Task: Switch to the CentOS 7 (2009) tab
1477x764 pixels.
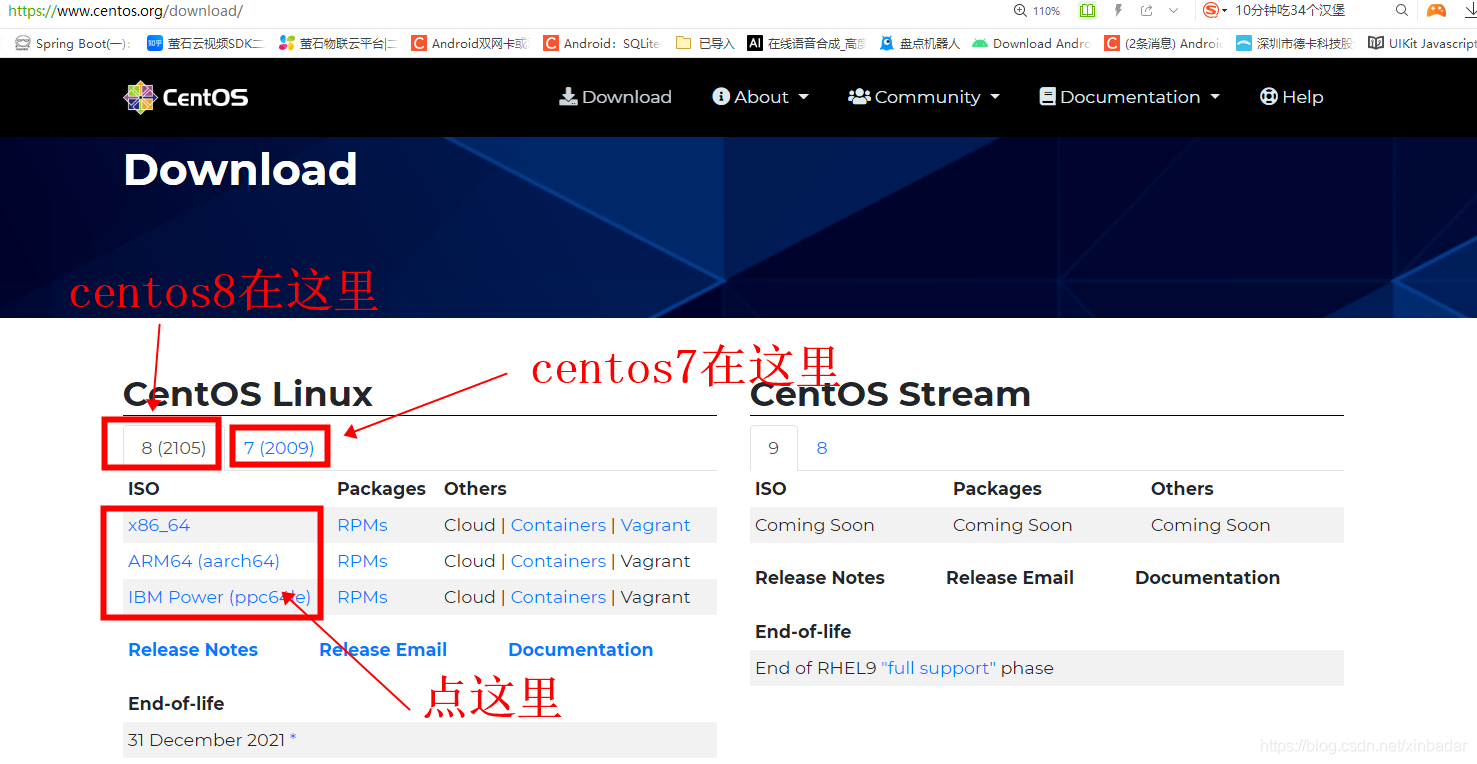Action: pyautogui.click(x=279, y=447)
